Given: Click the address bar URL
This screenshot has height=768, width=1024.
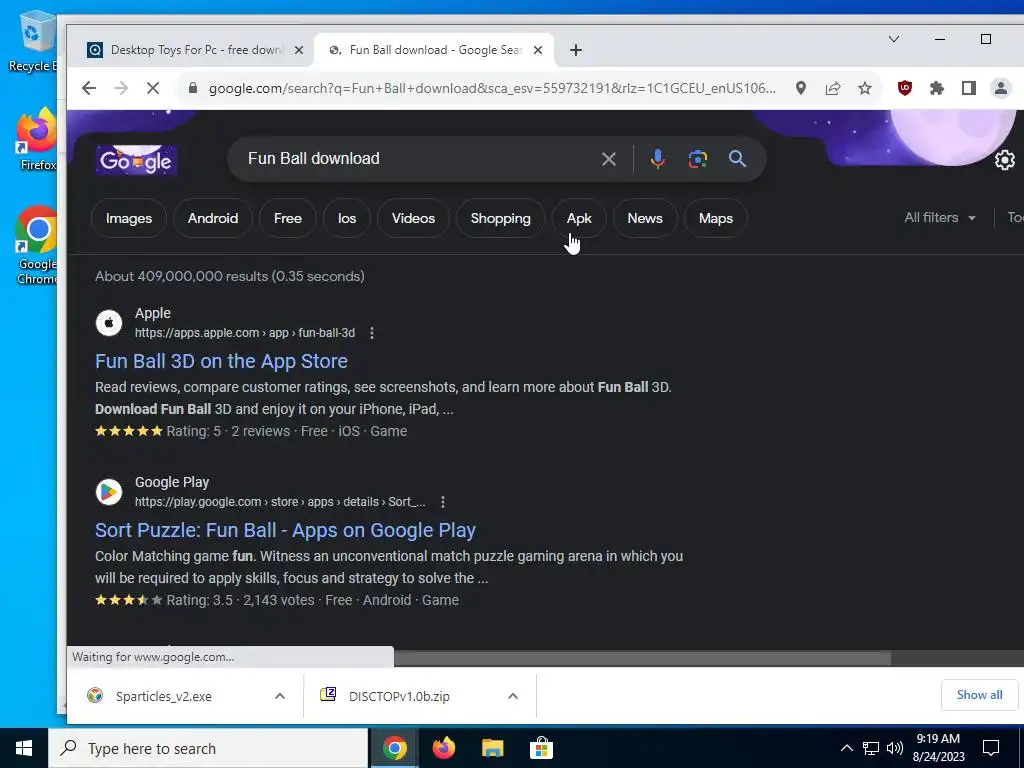Looking at the screenshot, I should point(492,88).
